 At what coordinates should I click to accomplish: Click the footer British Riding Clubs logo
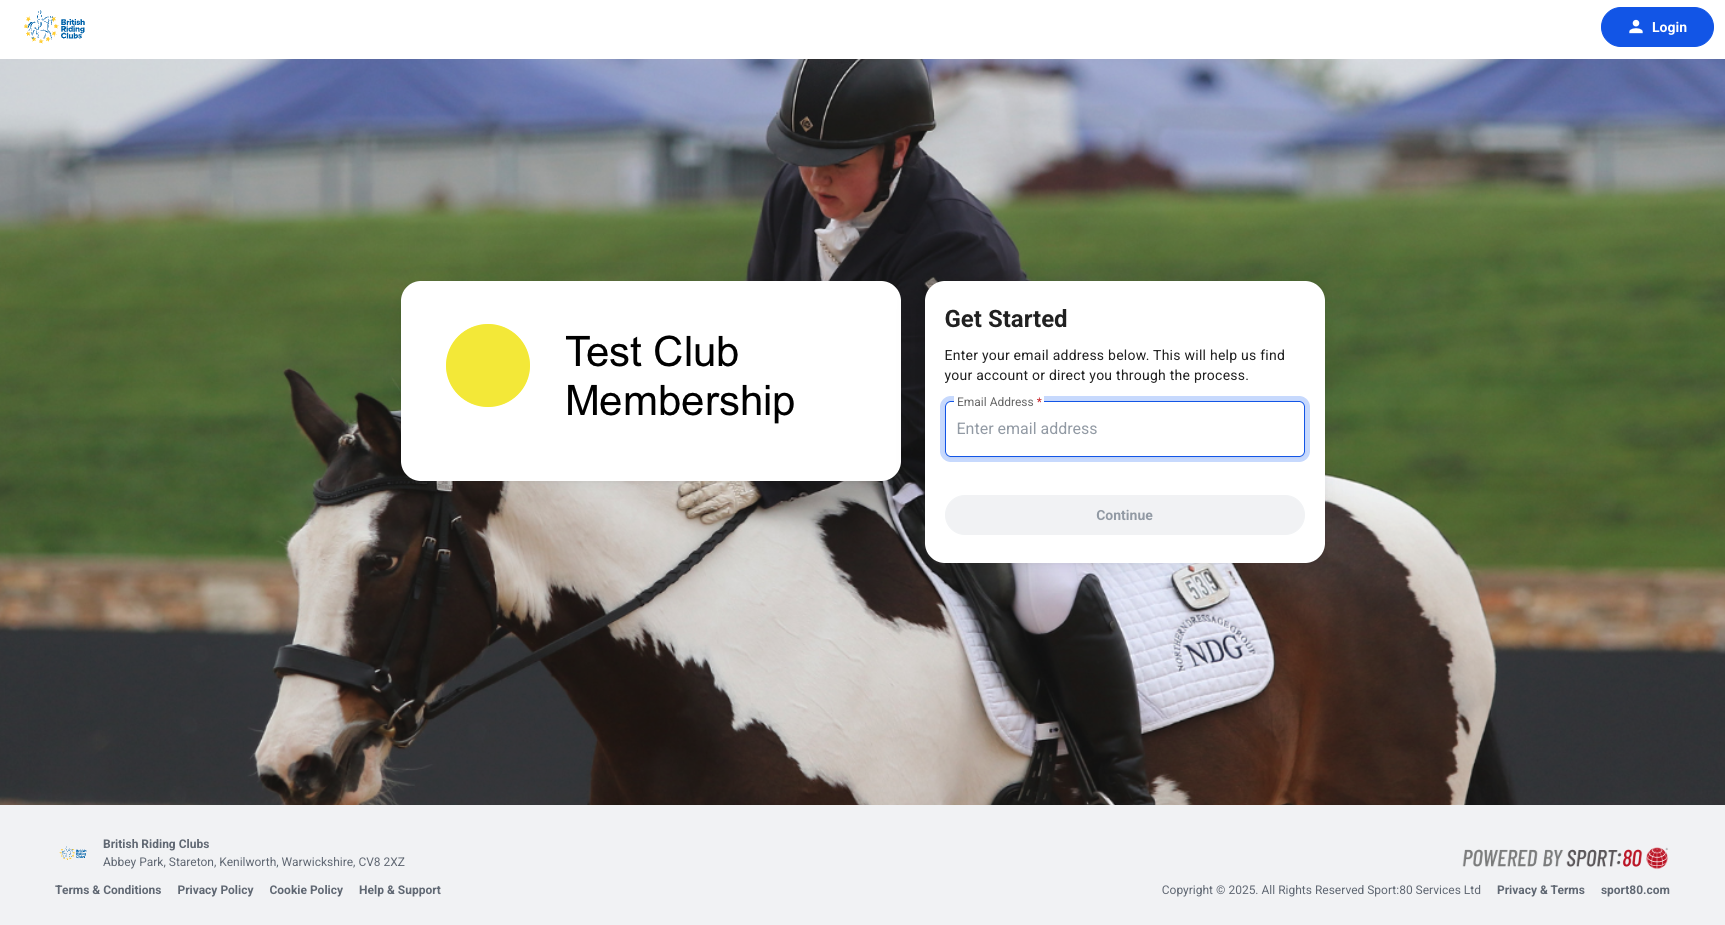74,854
